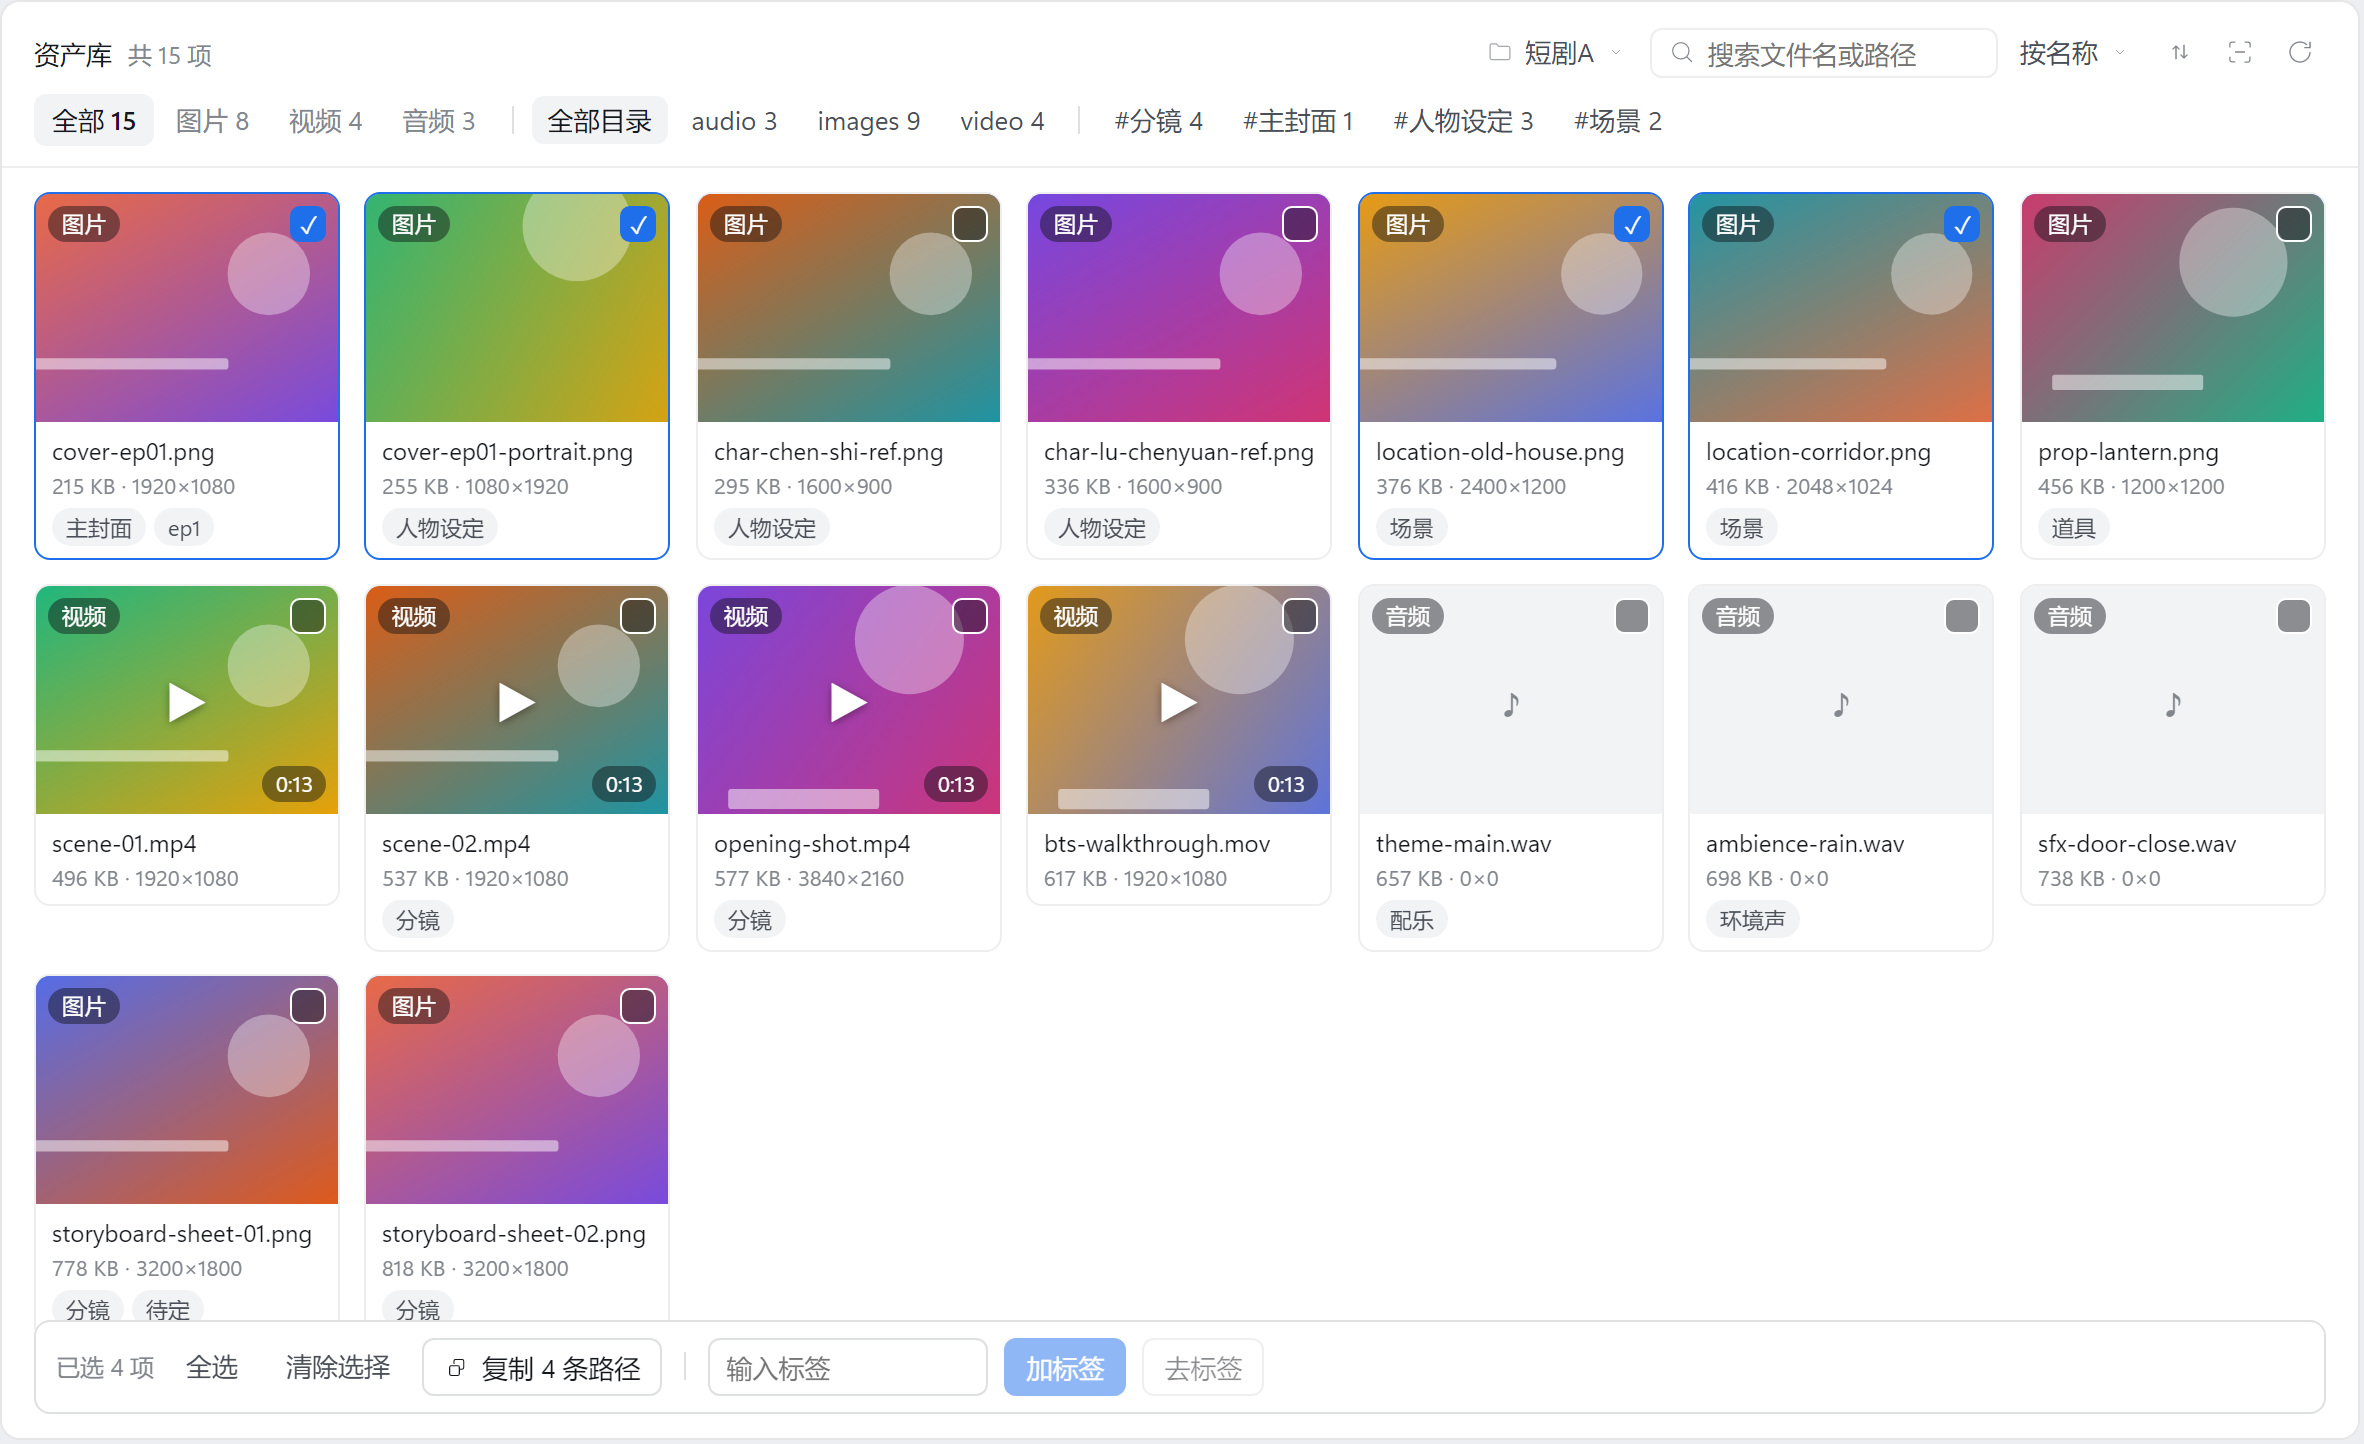The width and height of the screenshot is (2364, 1444).
Task: Click music note icon of ambience-rain.wav
Action: [x=1841, y=704]
